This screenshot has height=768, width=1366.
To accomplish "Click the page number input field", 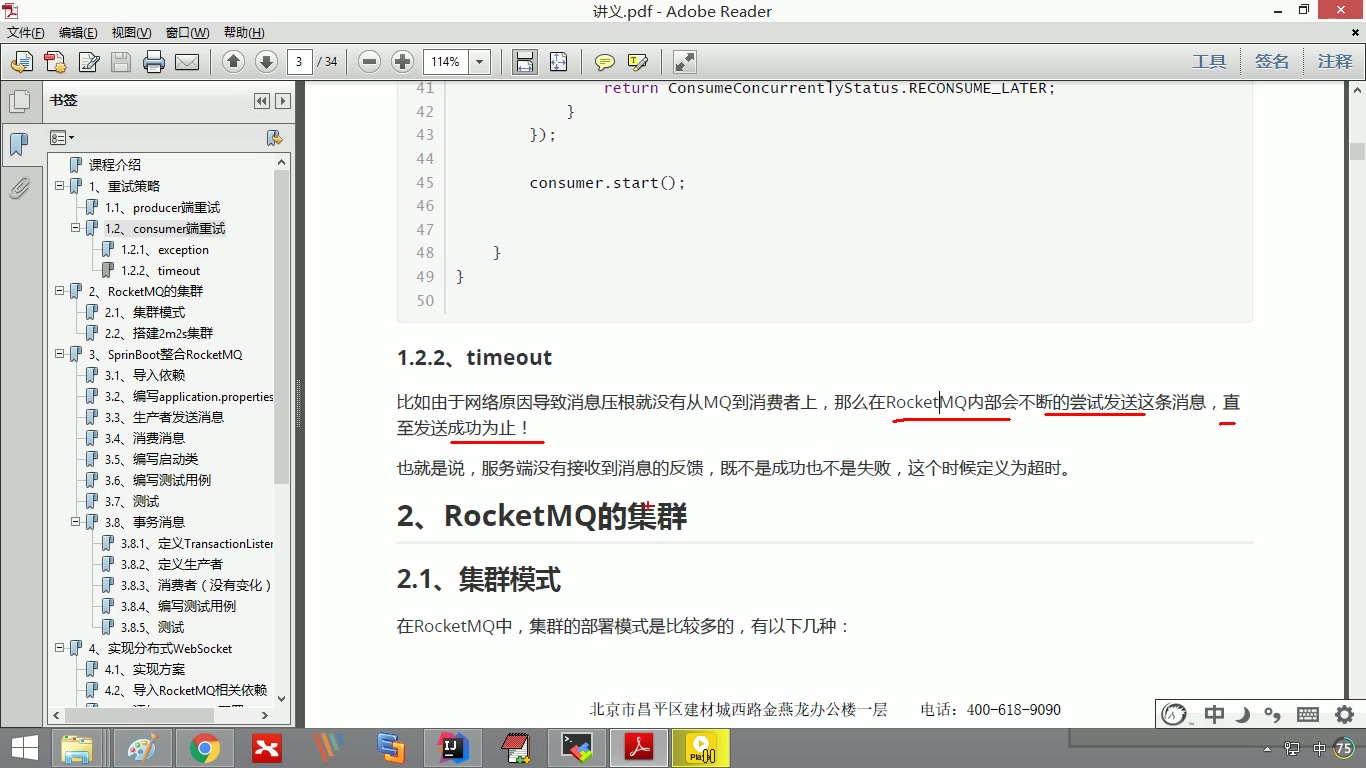I will pos(299,62).
